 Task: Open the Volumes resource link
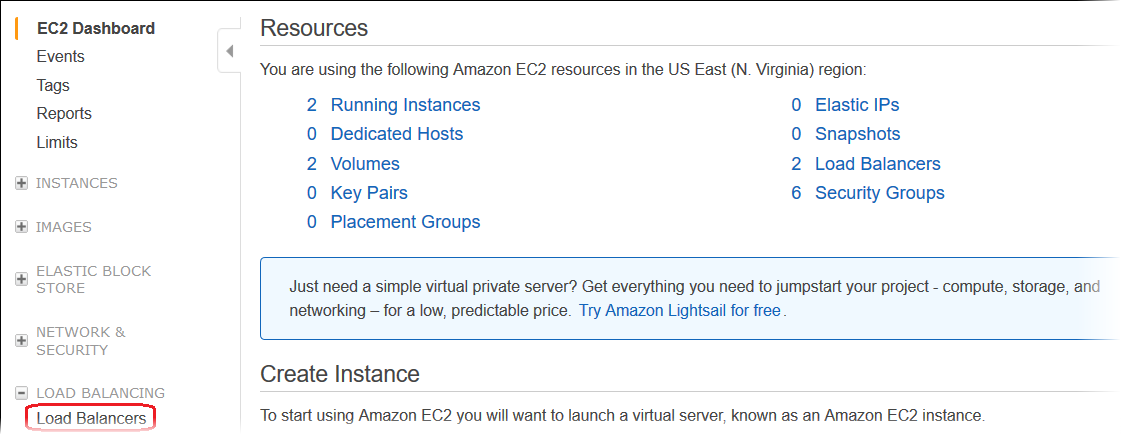click(x=365, y=164)
